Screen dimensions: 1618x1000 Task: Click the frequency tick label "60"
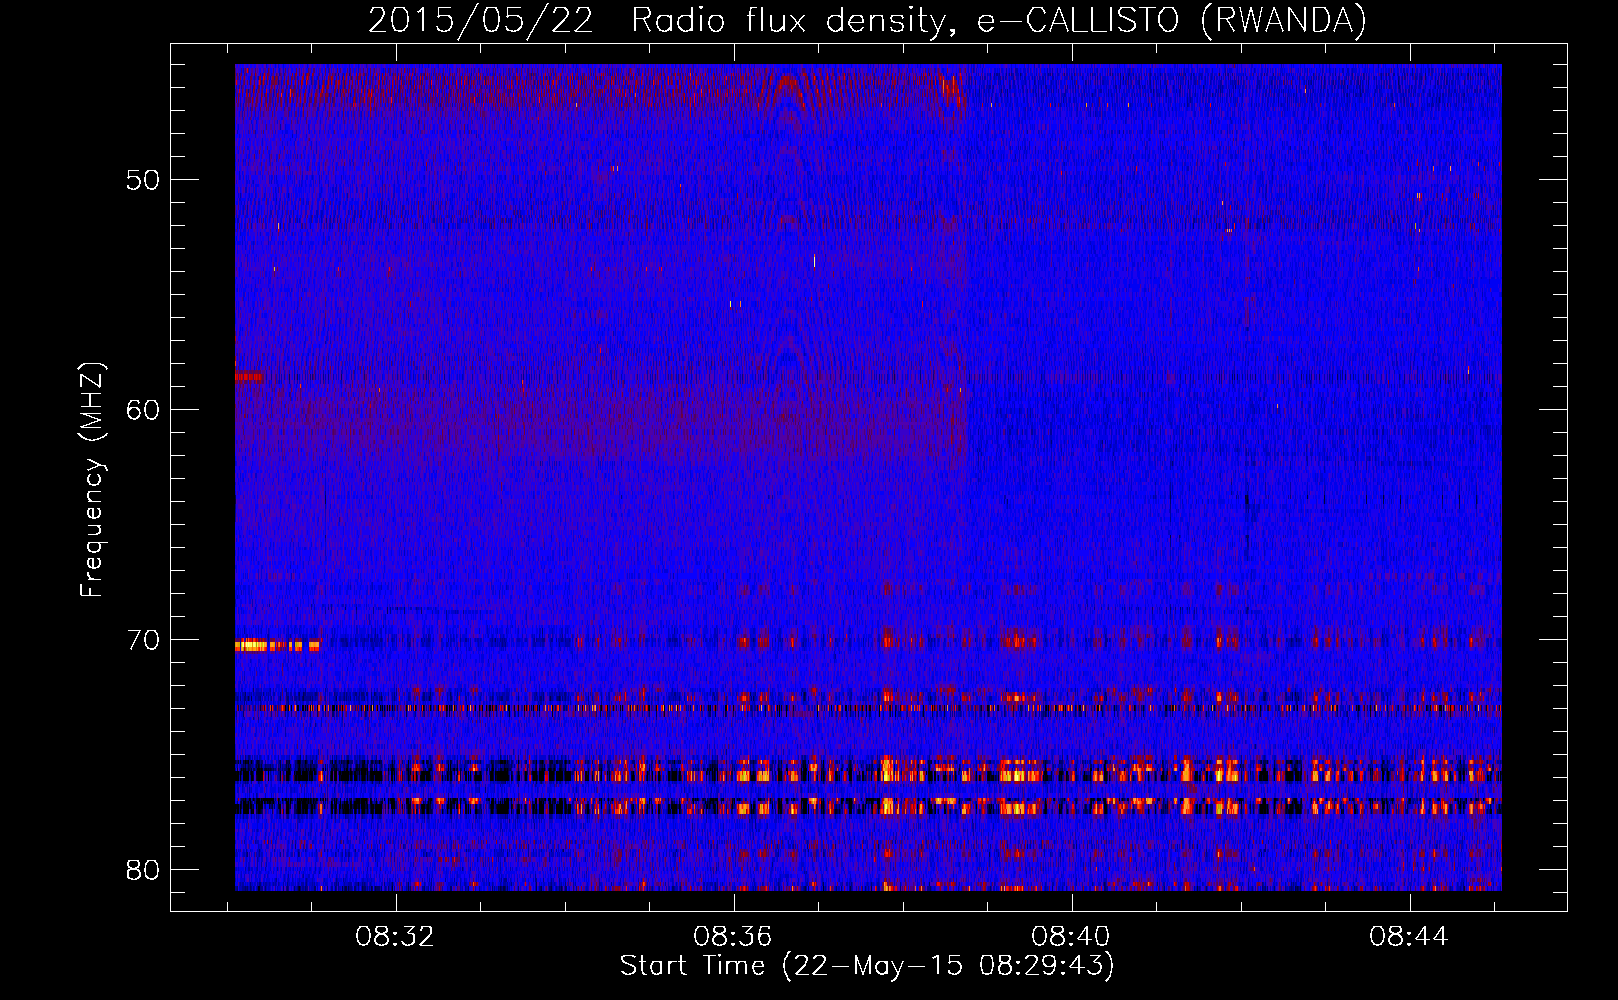pyautogui.click(x=143, y=410)
